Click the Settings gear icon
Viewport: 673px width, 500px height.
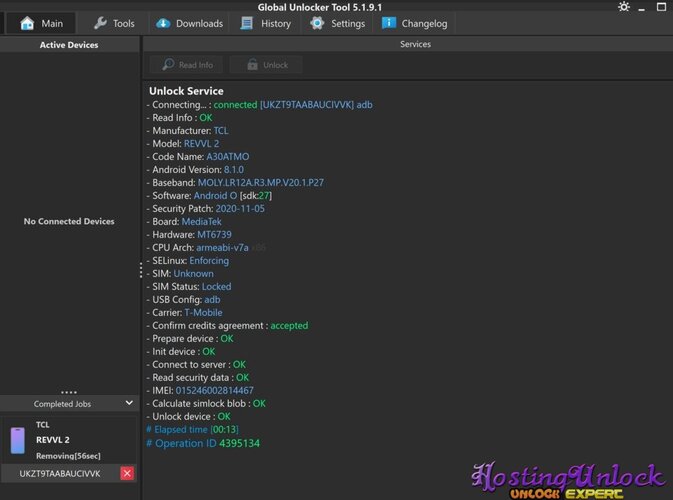317,23
